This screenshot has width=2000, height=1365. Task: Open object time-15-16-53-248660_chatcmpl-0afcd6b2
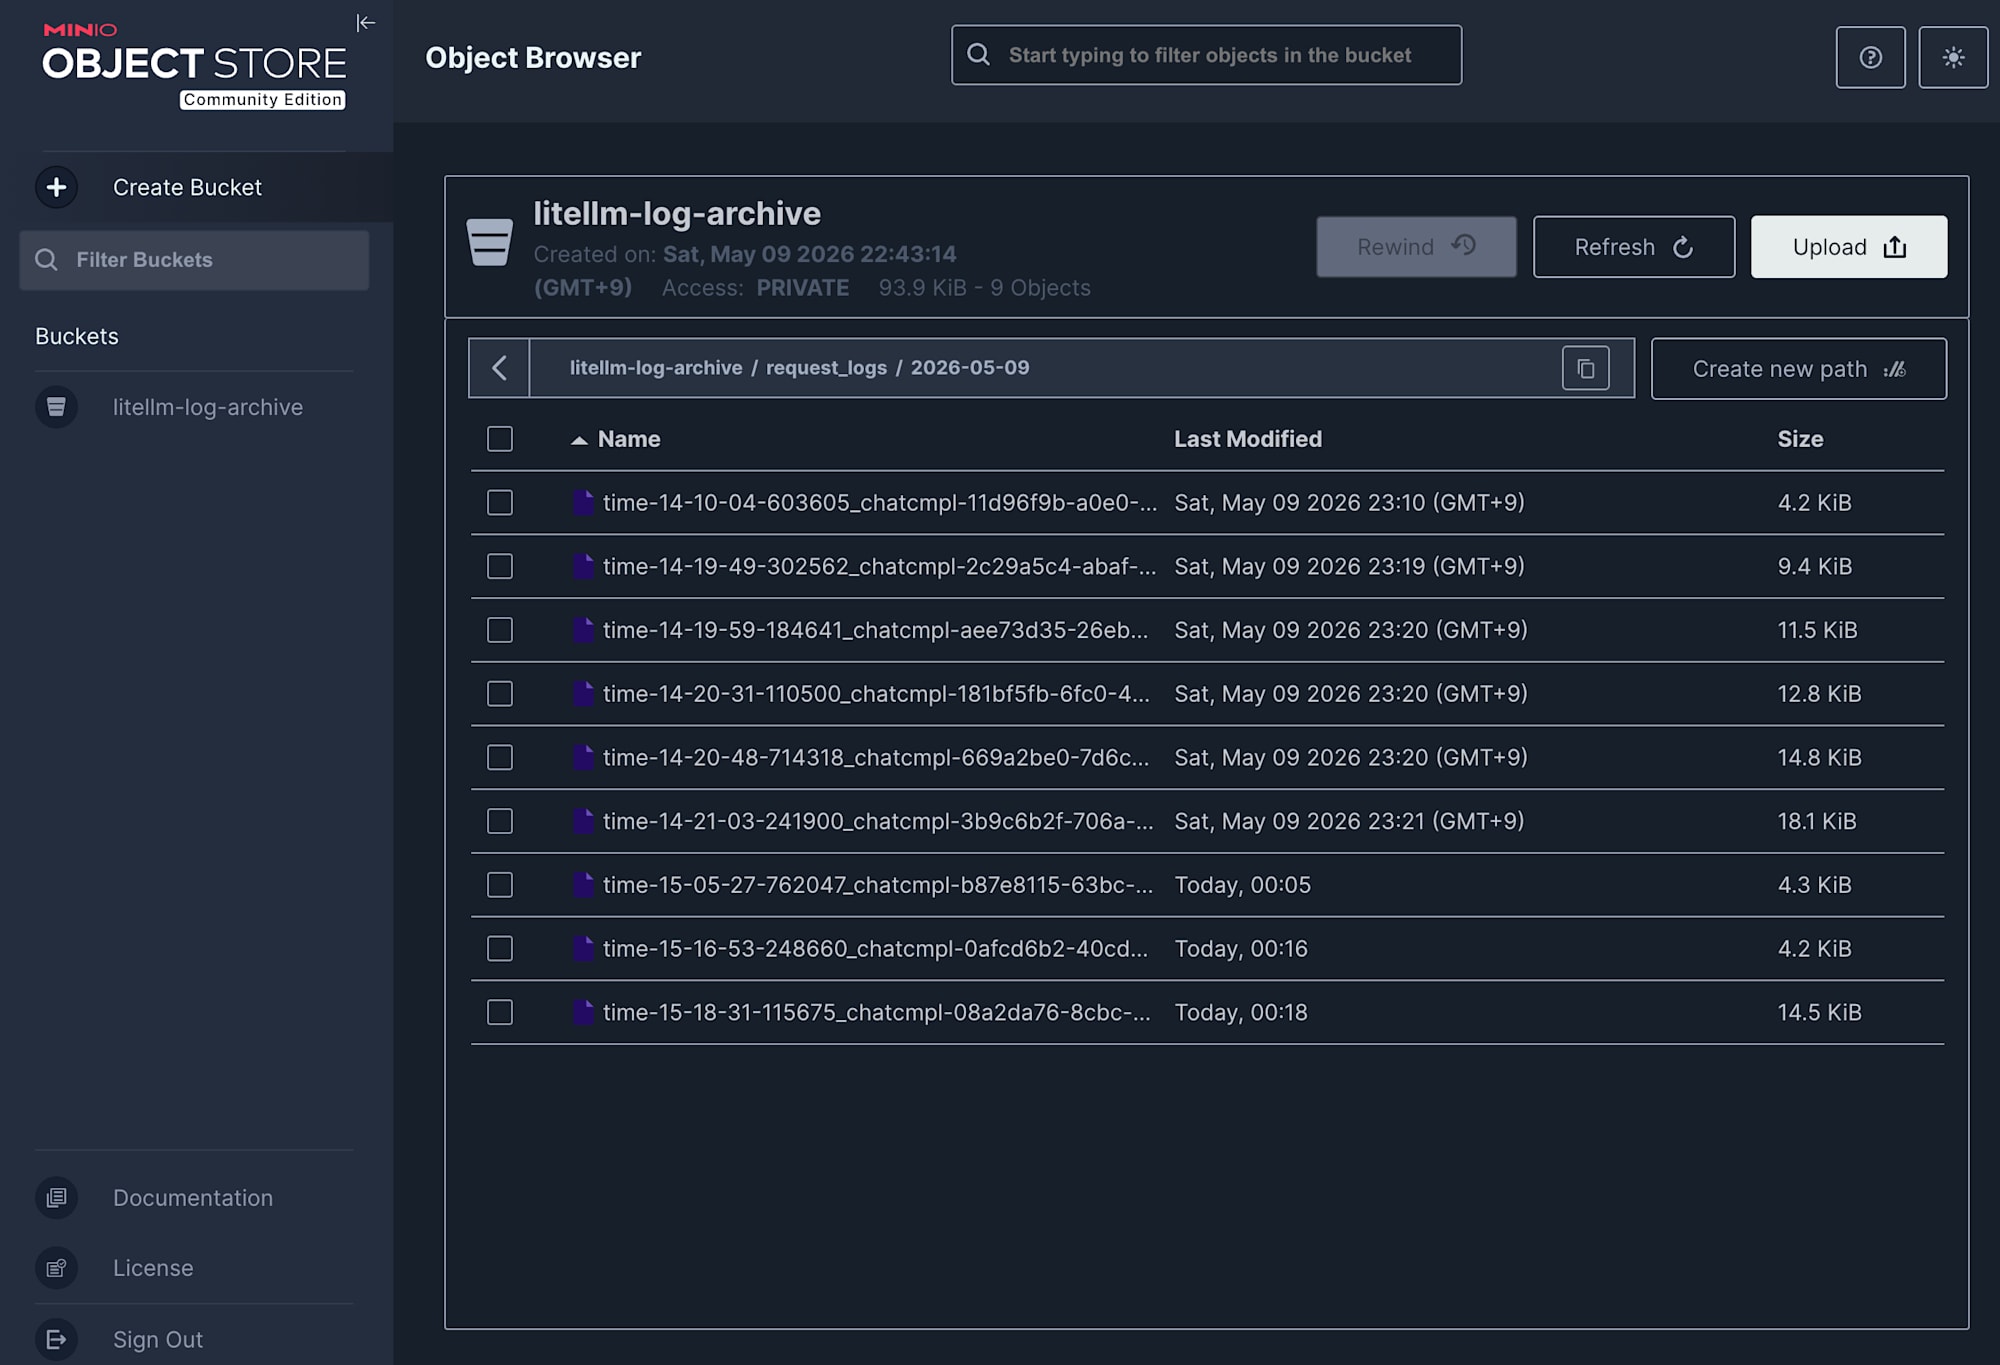coord(876,949)
